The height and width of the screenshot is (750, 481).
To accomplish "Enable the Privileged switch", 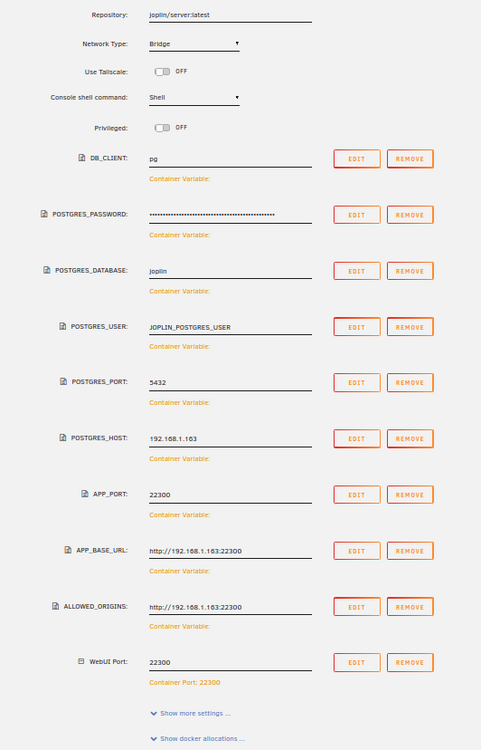I will coord(162,128).
